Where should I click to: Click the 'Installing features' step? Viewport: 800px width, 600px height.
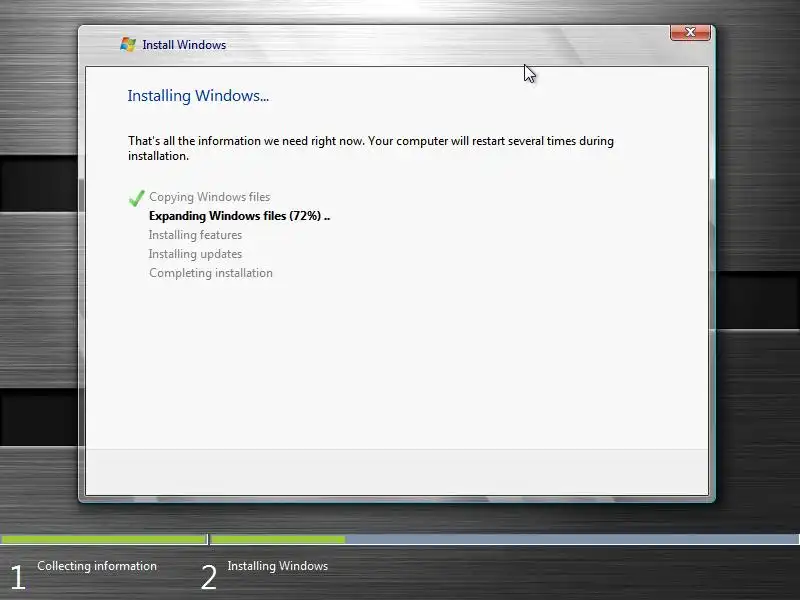coord(195,235)
